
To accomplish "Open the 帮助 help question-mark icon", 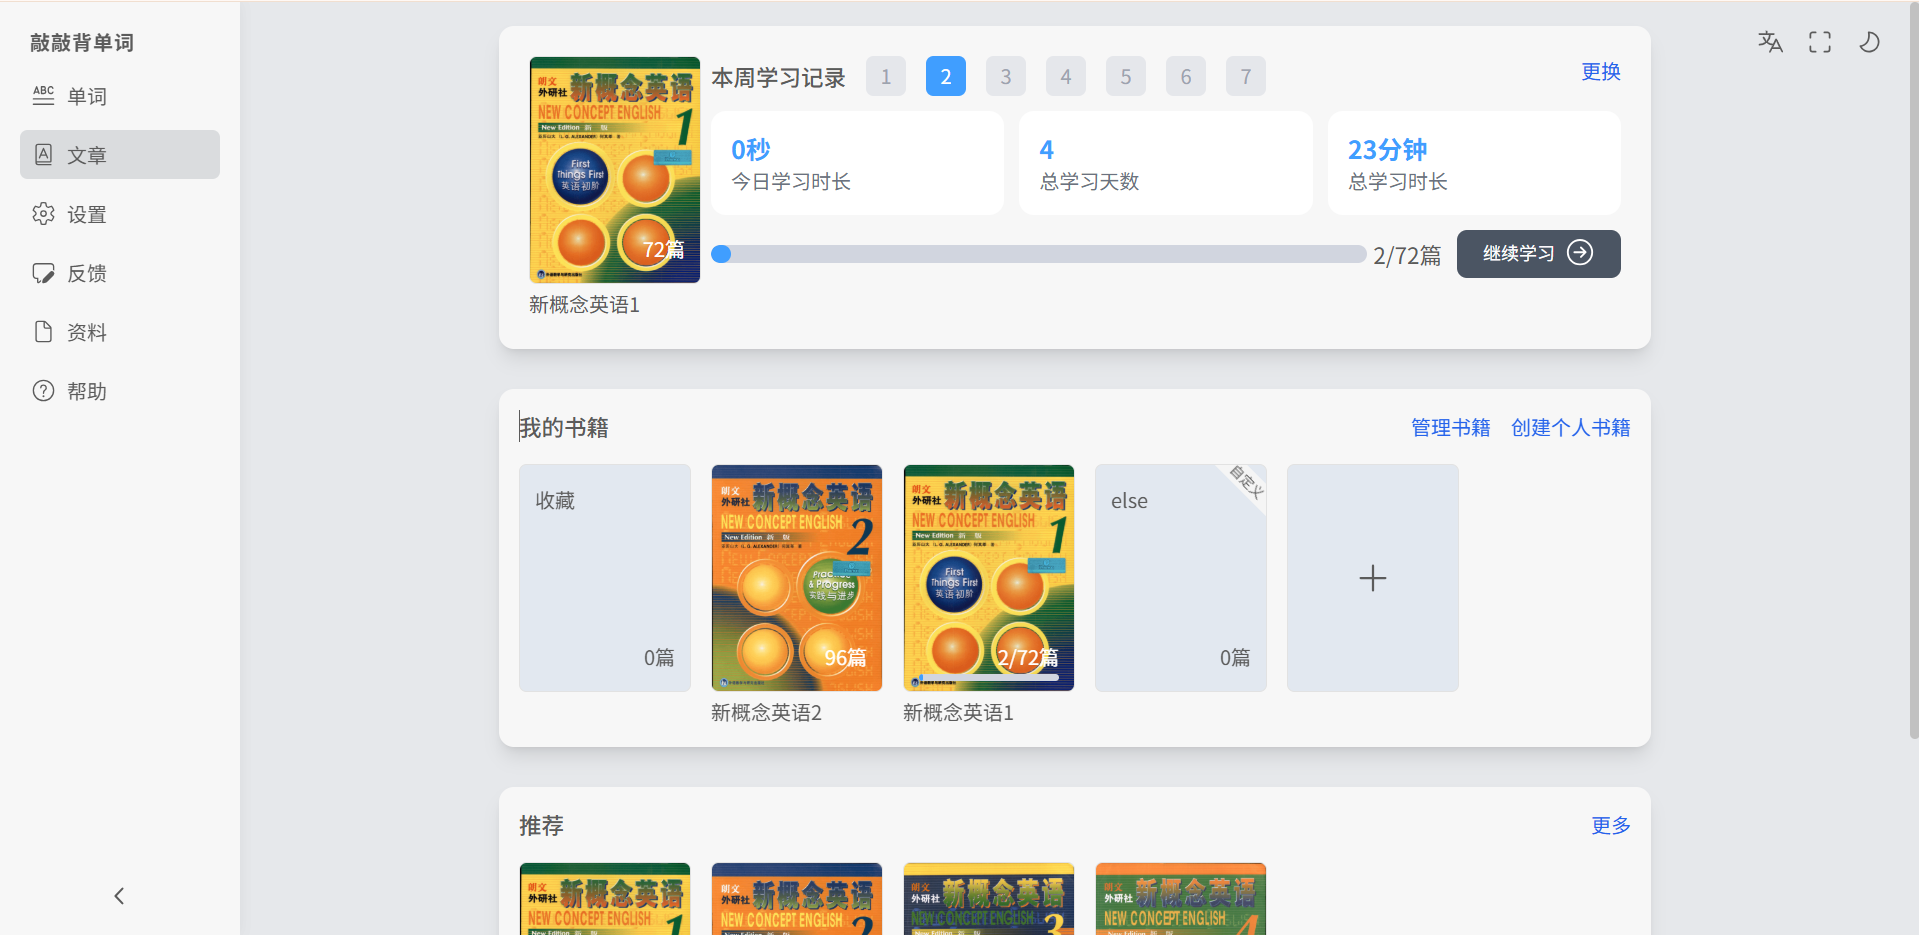I will (43, 391).
